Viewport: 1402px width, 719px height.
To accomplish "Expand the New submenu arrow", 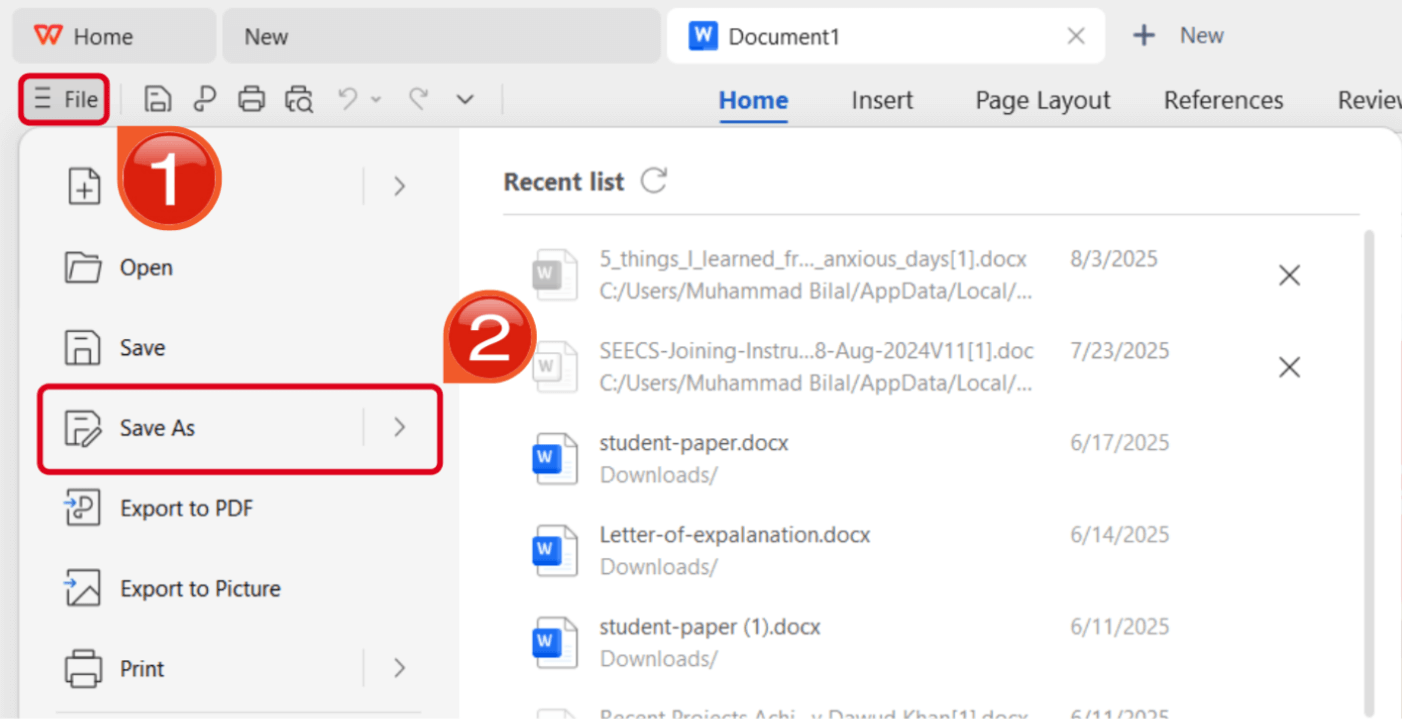I will (x=399, y=186).
